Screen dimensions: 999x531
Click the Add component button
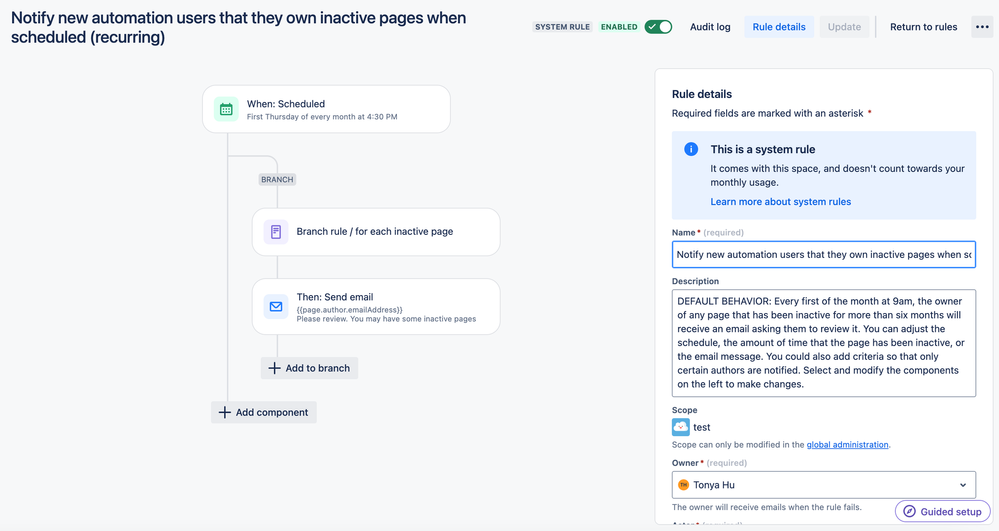[264, 412]
